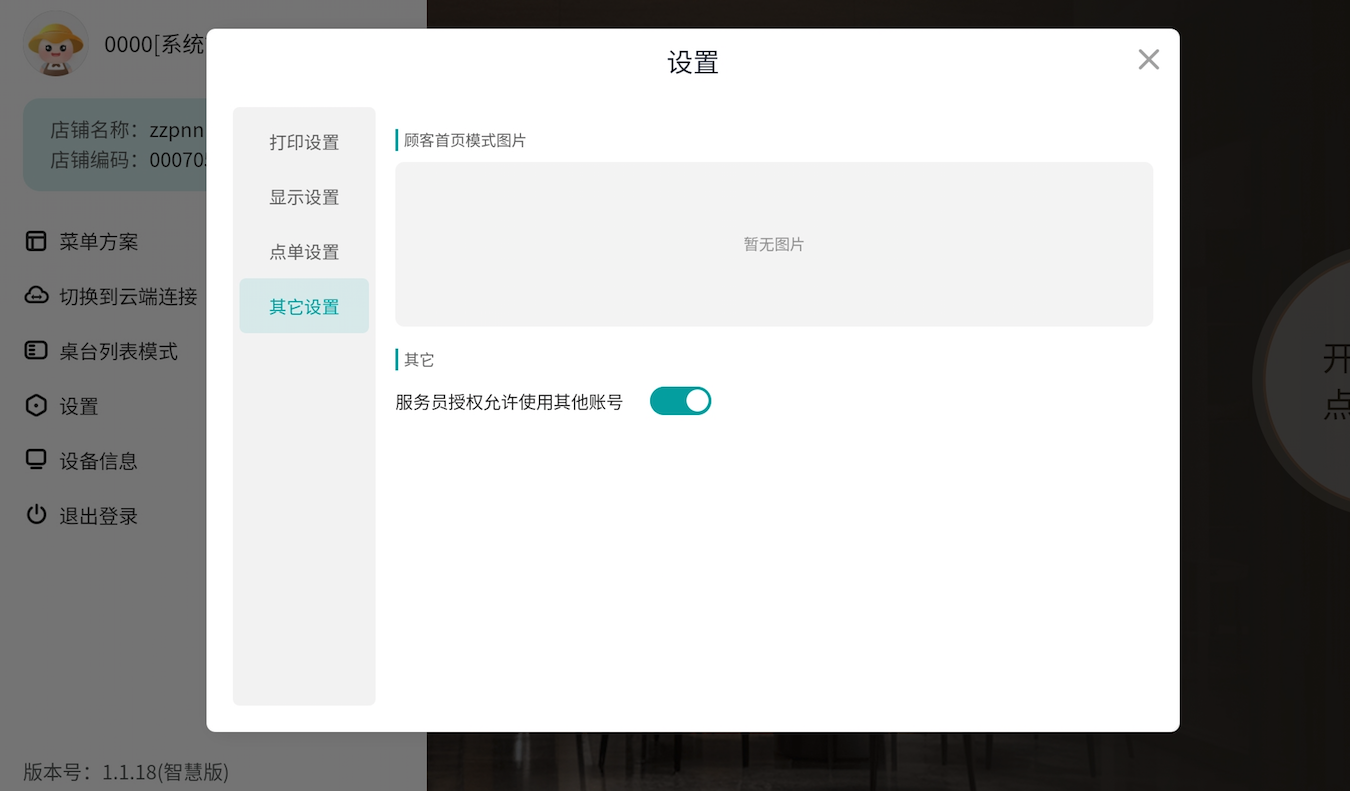Disable 服务员授权允许使用其他账号 switch
This screenshot has width=1350, height=791.
click(x=680, y=400)
